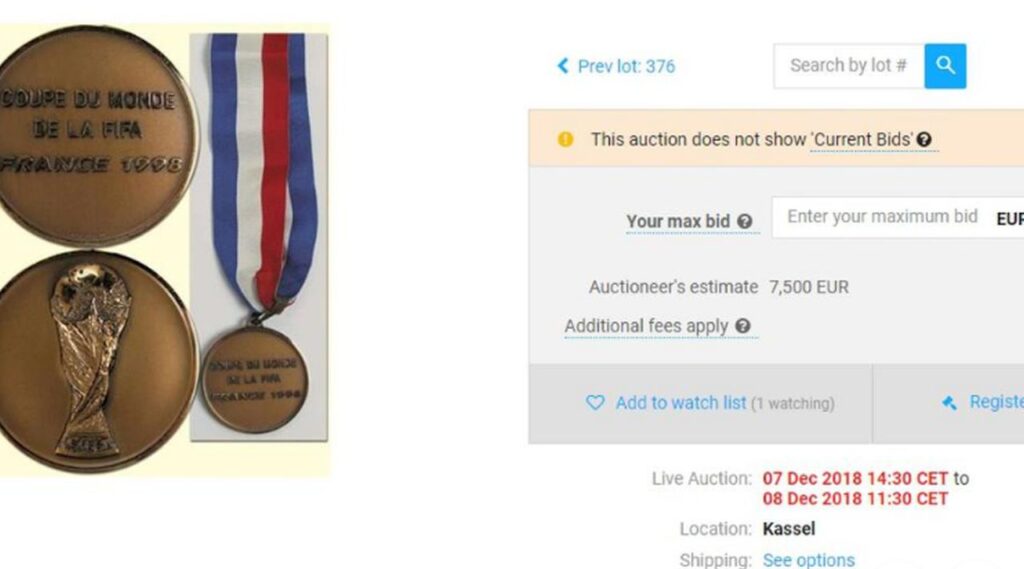The image size is (1024, 569).
Task: Open previous lot 376 link
Action: 626,67
